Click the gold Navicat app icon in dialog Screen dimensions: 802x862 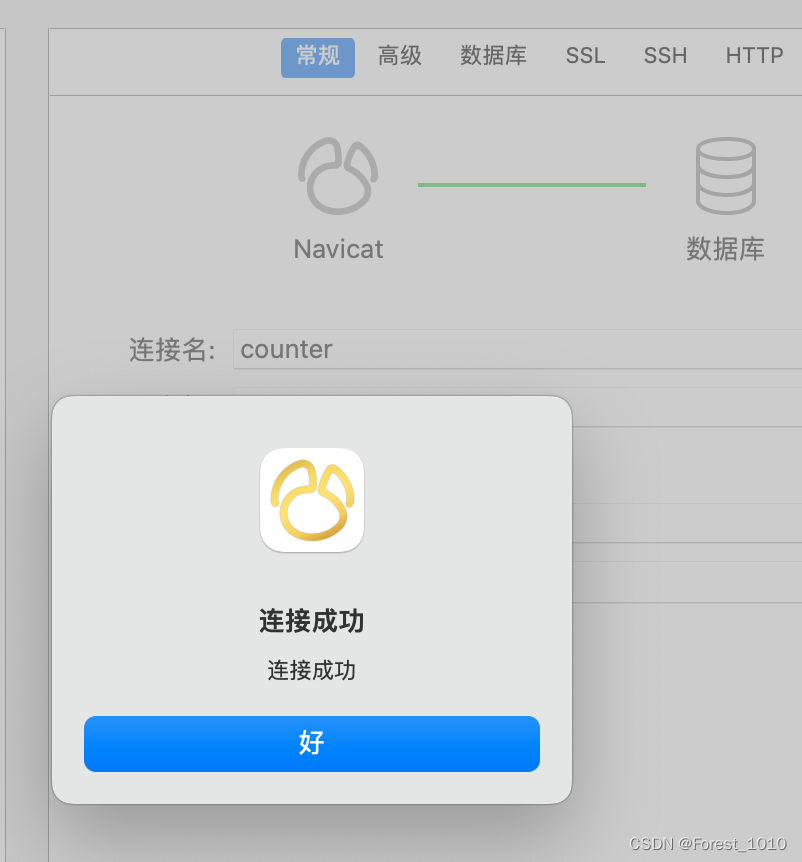point(312,500)
